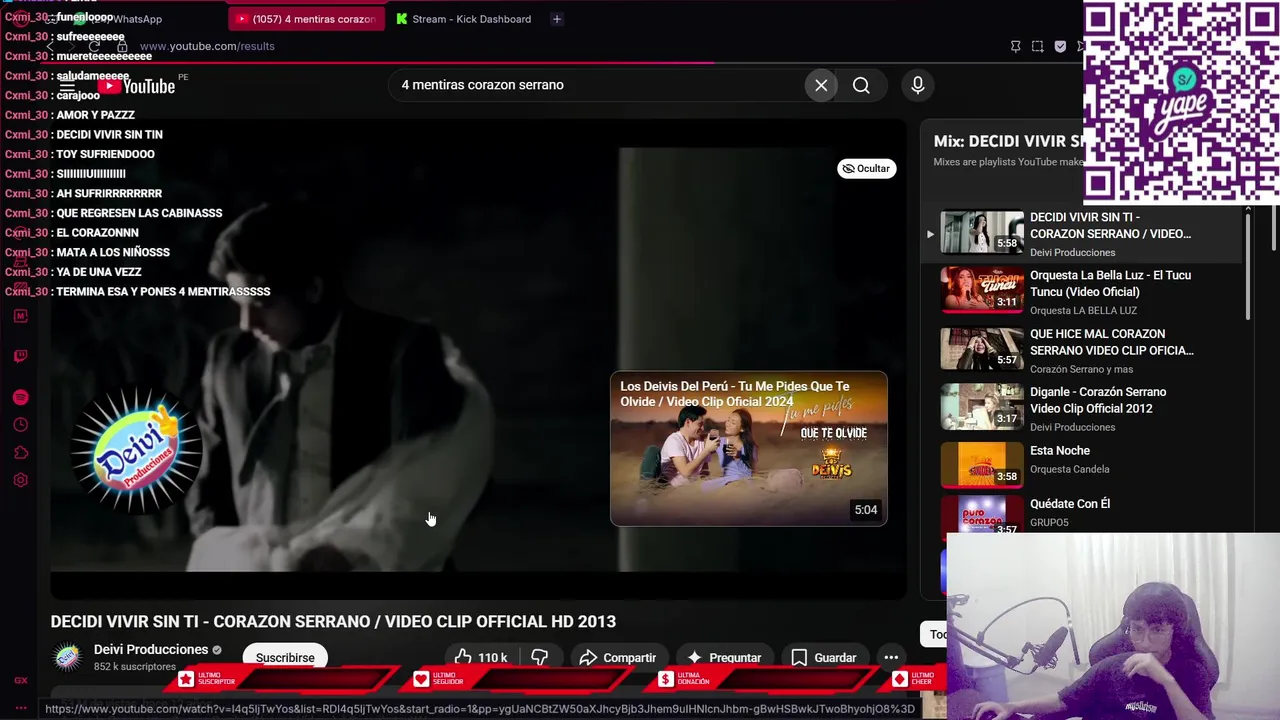Open Los Deivis Del Perú suggested video card

[748, 448]
